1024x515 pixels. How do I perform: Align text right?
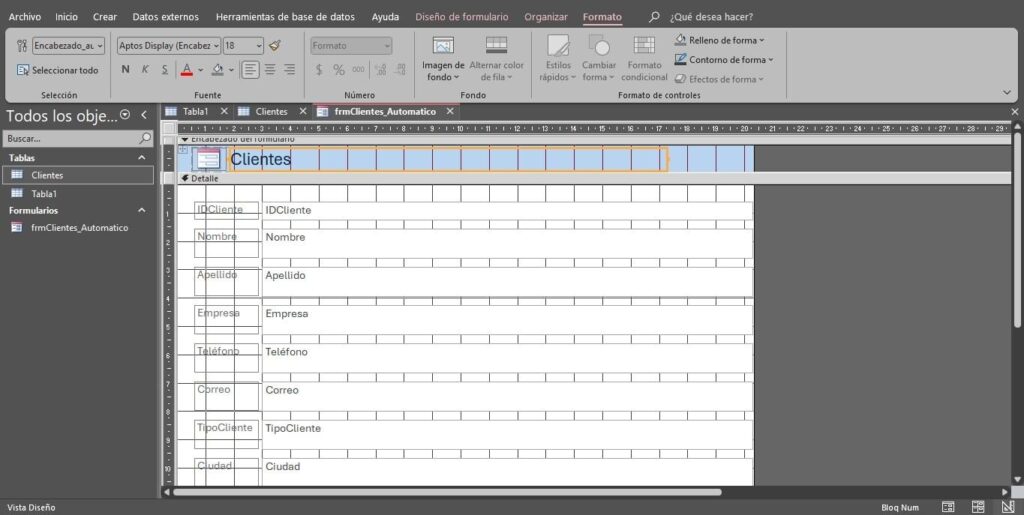click(x=289, y=69)
